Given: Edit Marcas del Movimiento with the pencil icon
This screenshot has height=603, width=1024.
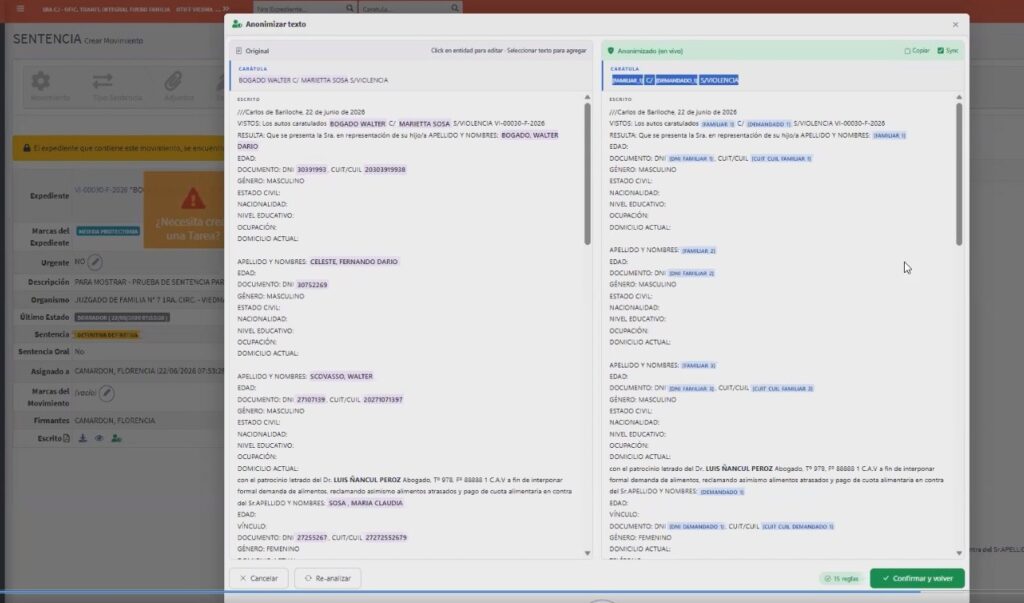Looking at the screenshot, I should (107, 393).
